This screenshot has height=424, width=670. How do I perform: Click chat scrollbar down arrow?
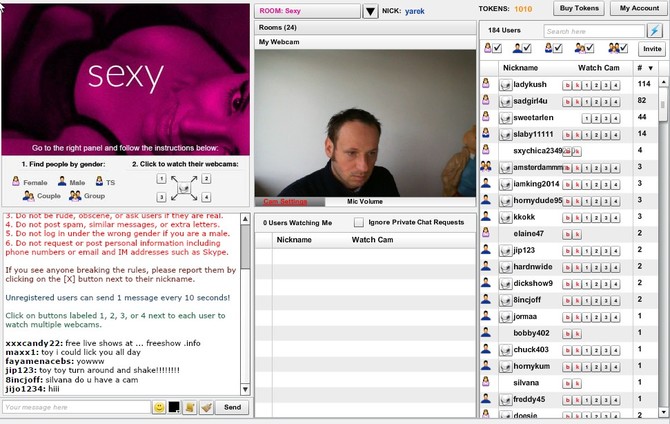[245, 389]
